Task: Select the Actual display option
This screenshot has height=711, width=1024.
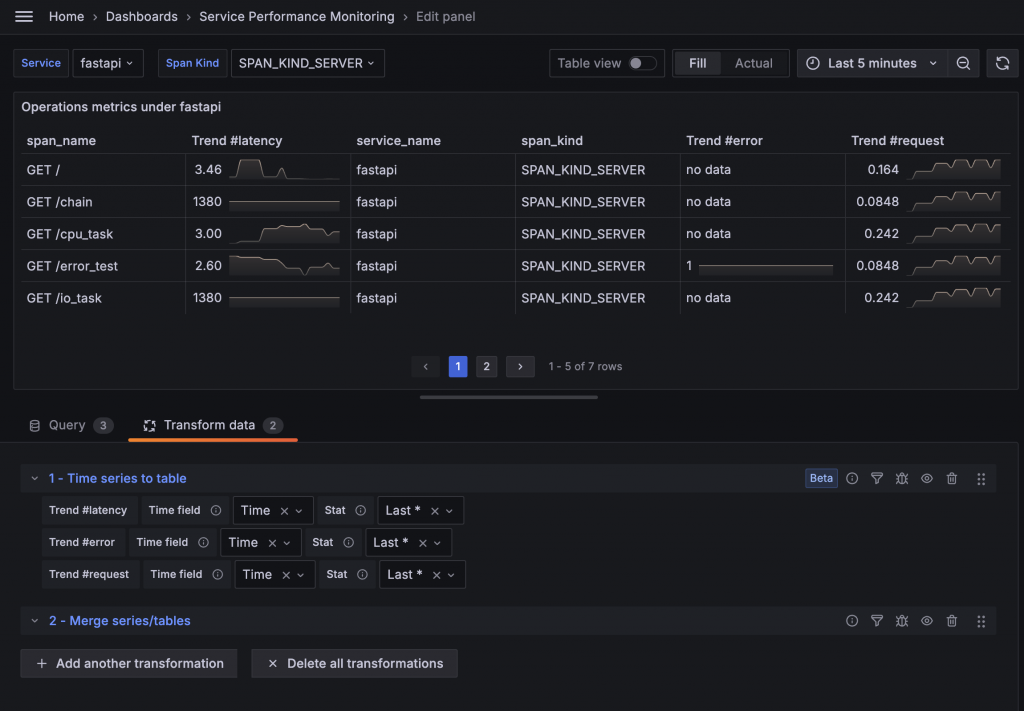Action: pyautogui.click(x=754, y=63)
